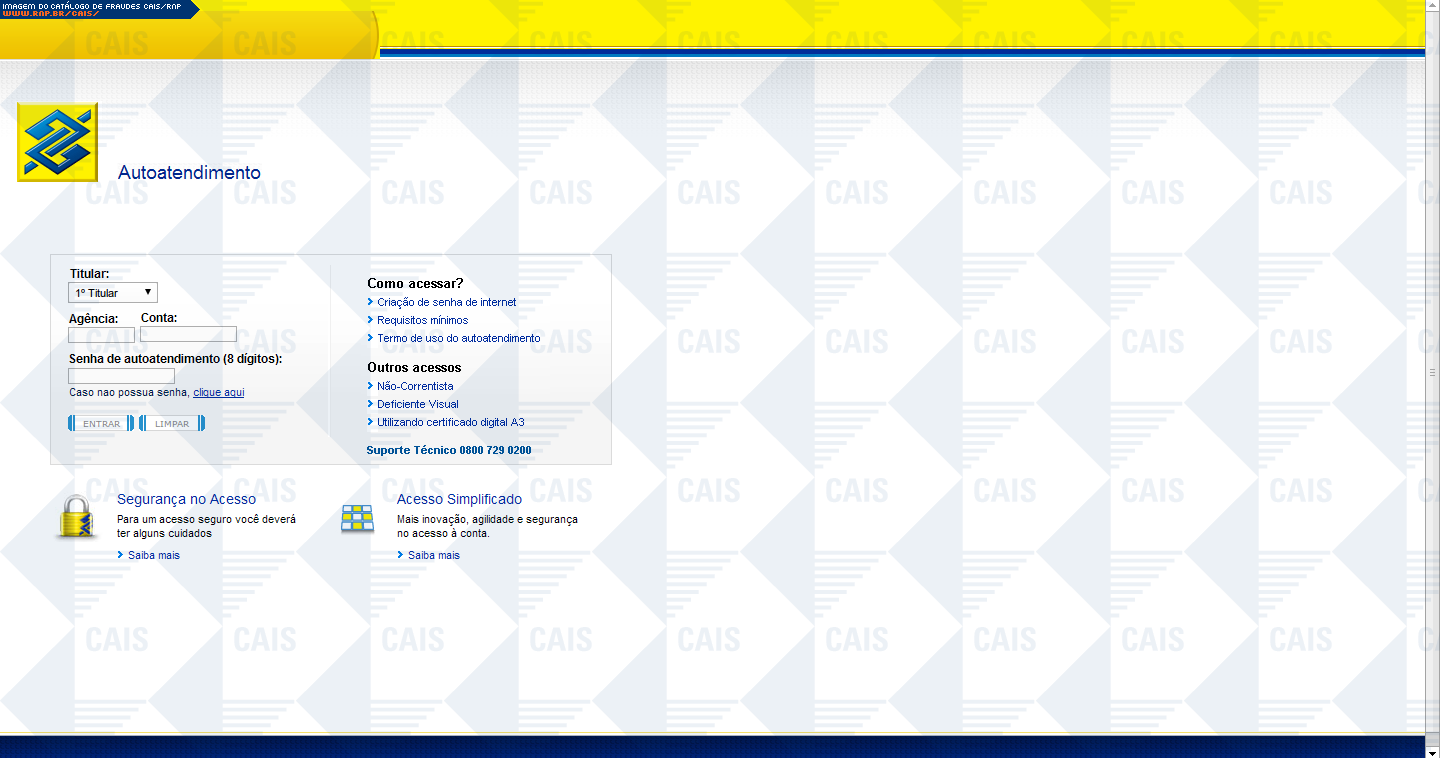Click the Acesso Simplificado keypad icon
This screenshot has height=758, width=1440.
357,518
